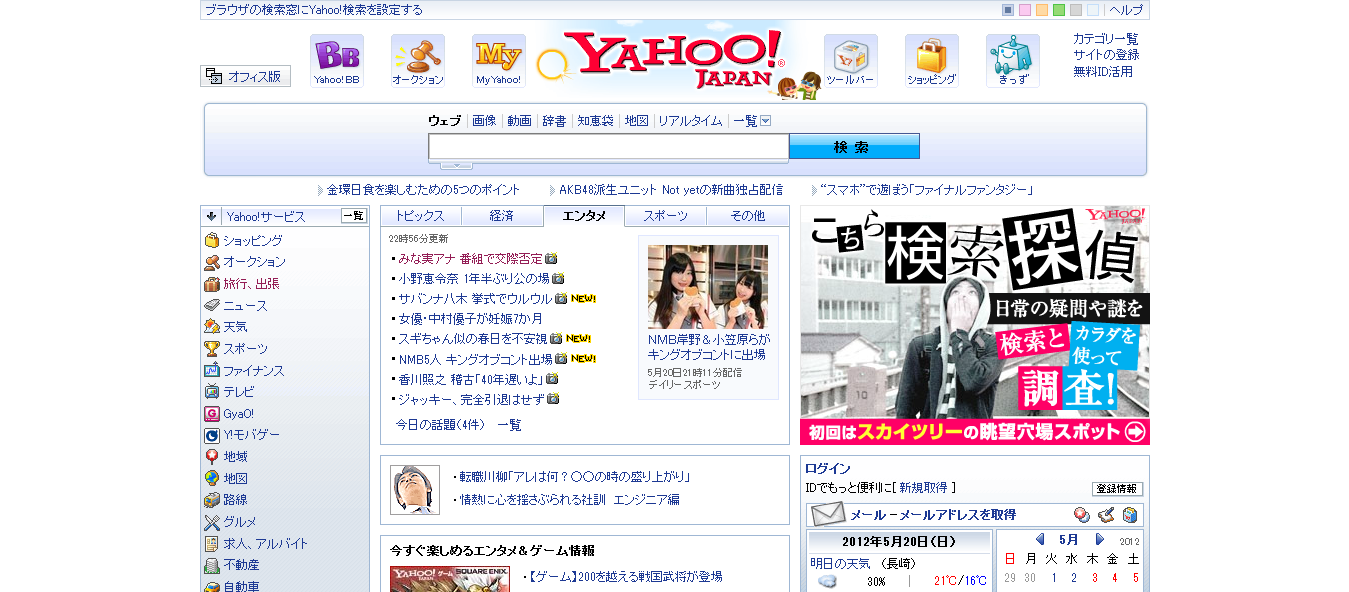1349x592 pixels.
Task: Click the notepad with pen icon beside メール
Action: click(x=1106, y=515)
